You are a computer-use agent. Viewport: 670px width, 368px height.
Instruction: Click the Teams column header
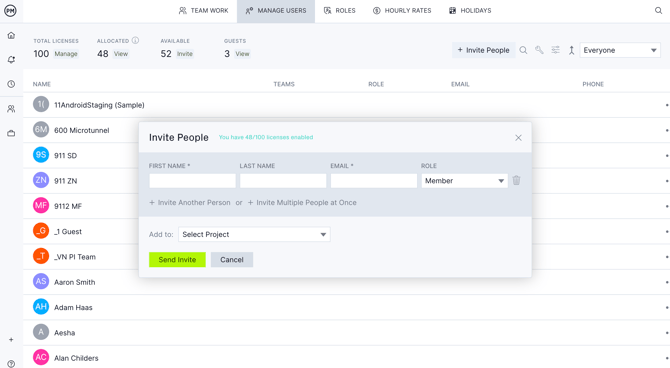[x=284, y=84]
